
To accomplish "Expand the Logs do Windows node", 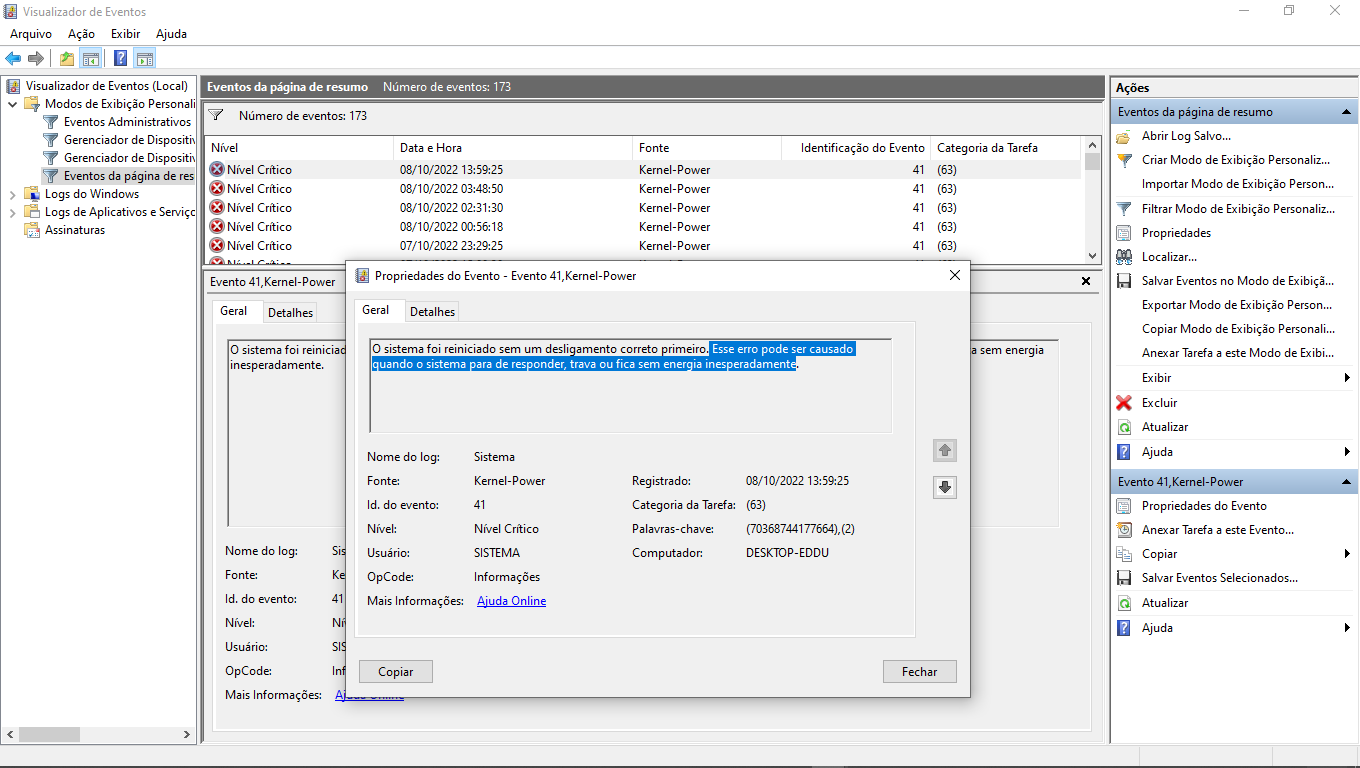I will click(x=12, y=194).
